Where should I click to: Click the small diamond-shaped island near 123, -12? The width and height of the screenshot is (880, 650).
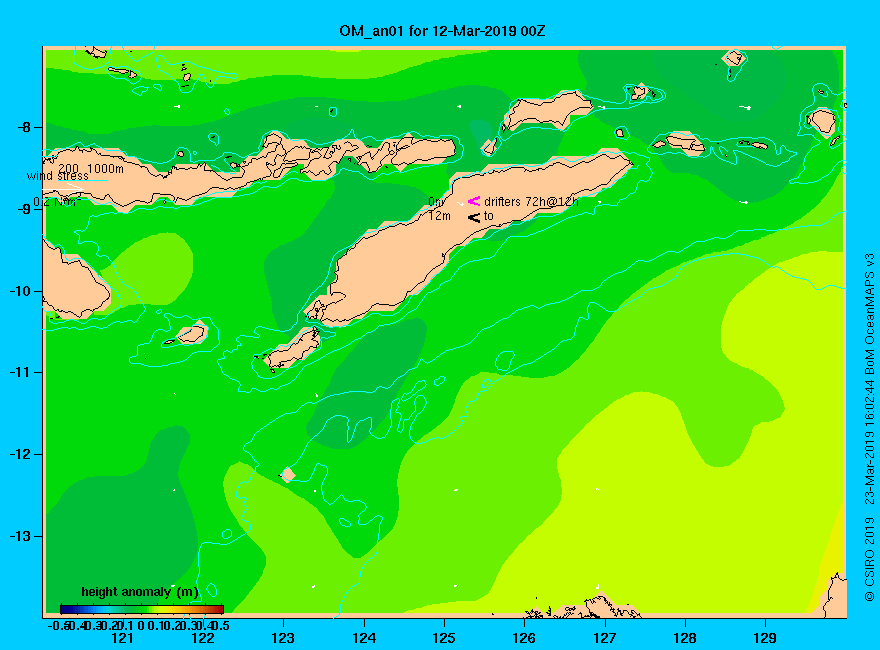pos(288,474)
